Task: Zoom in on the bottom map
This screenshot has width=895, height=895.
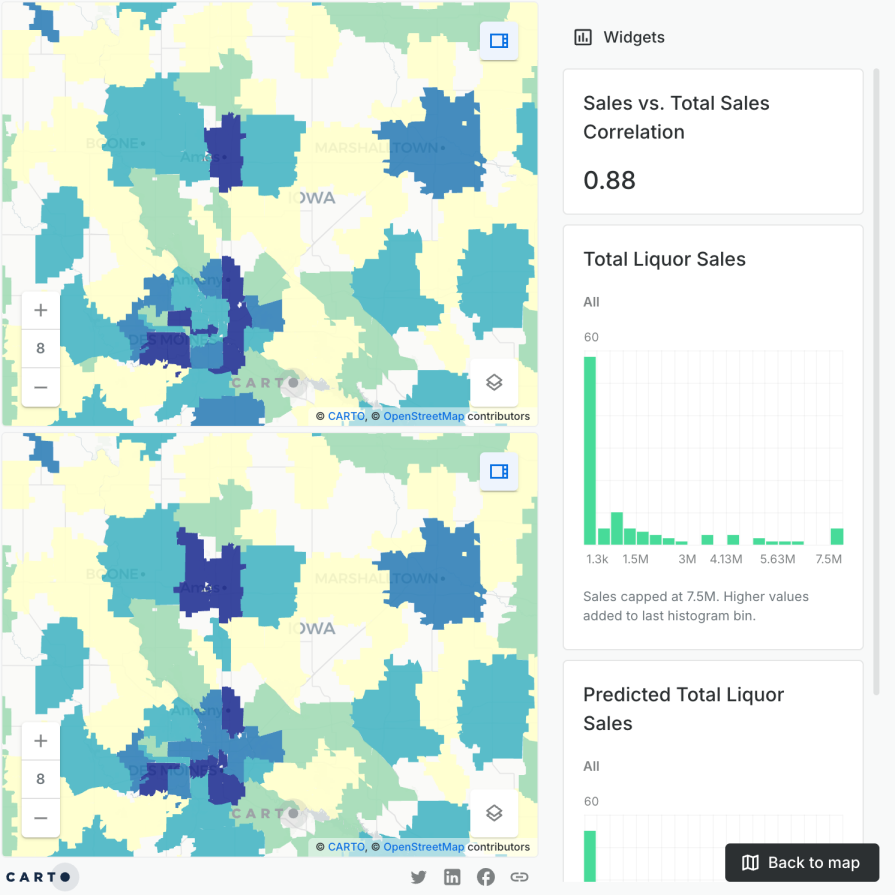Action: pos(41,741)
